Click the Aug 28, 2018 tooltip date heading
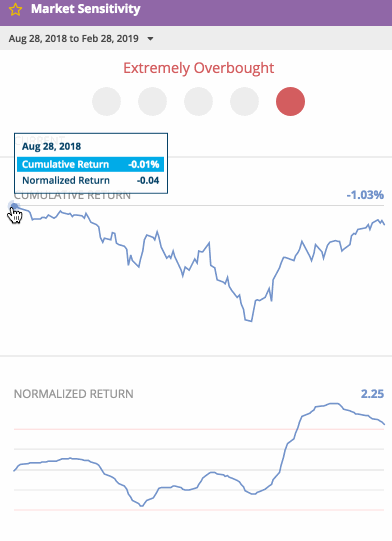Image resolution: width=392 pixels, height=541 pixels. [x=51, y=146]
